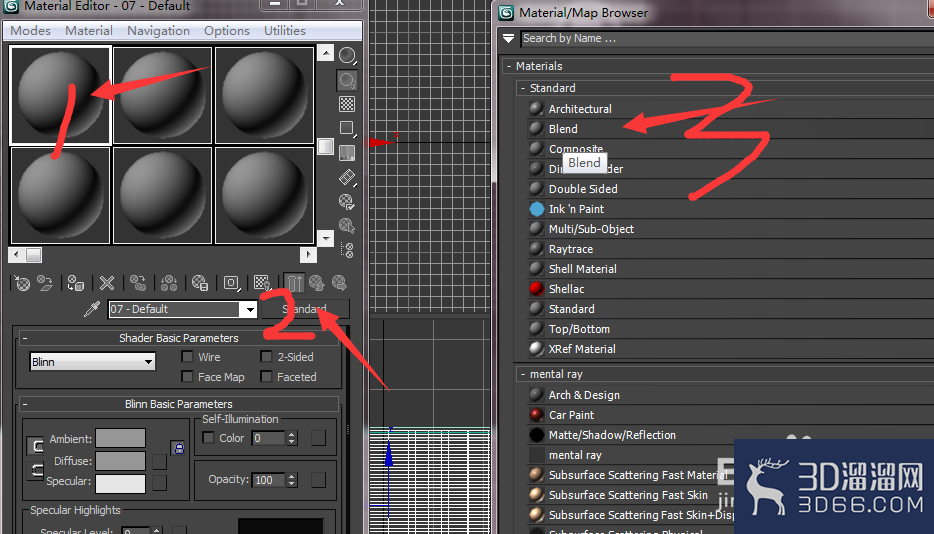Click the Specular map button
The image size is (934, 534).
point(159,483)
